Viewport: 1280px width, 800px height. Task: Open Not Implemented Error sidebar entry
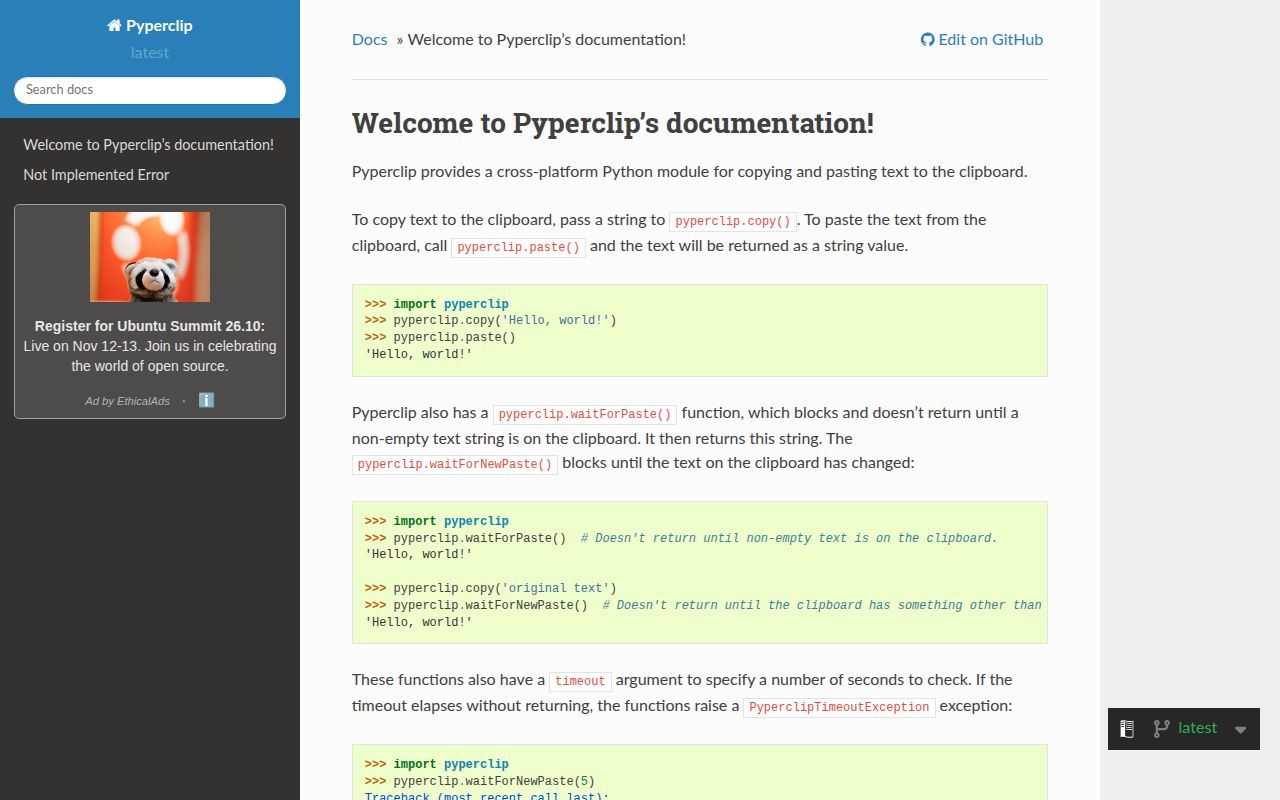[x=150, y=175]
